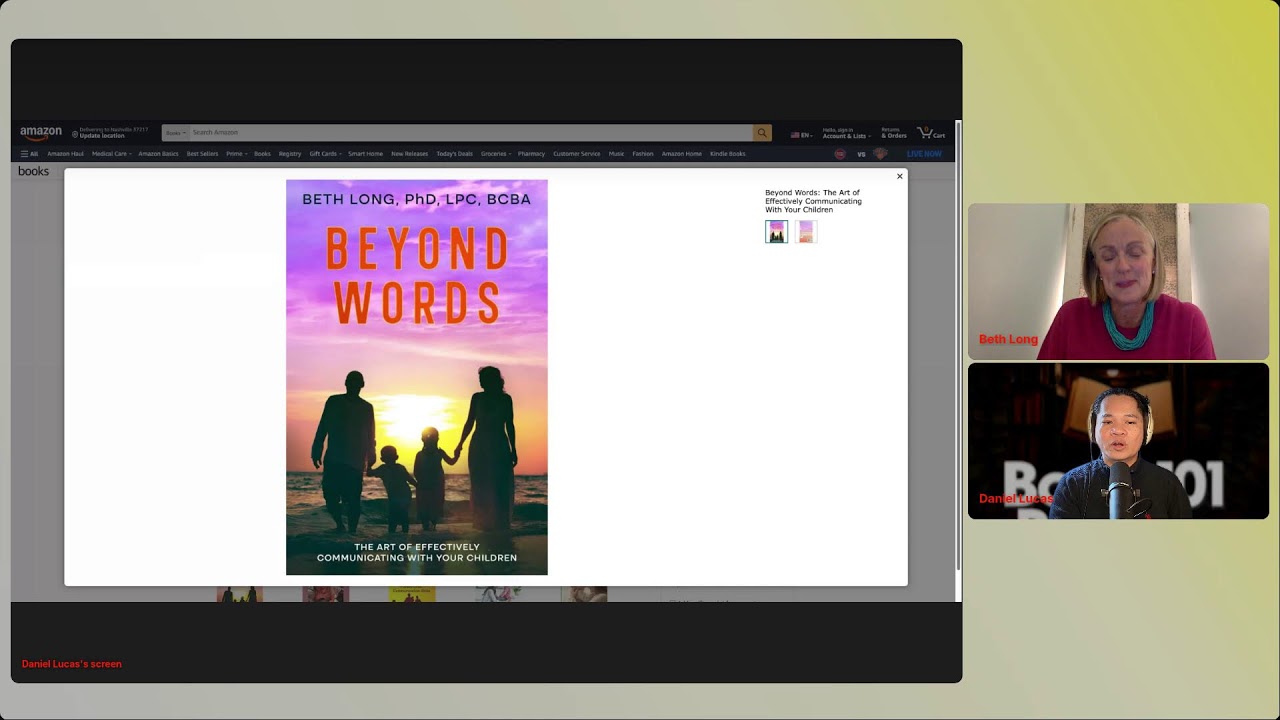Open Today's Deals in nav bar
Viewport: 1280px width, 720px height.
pos(454,154)
